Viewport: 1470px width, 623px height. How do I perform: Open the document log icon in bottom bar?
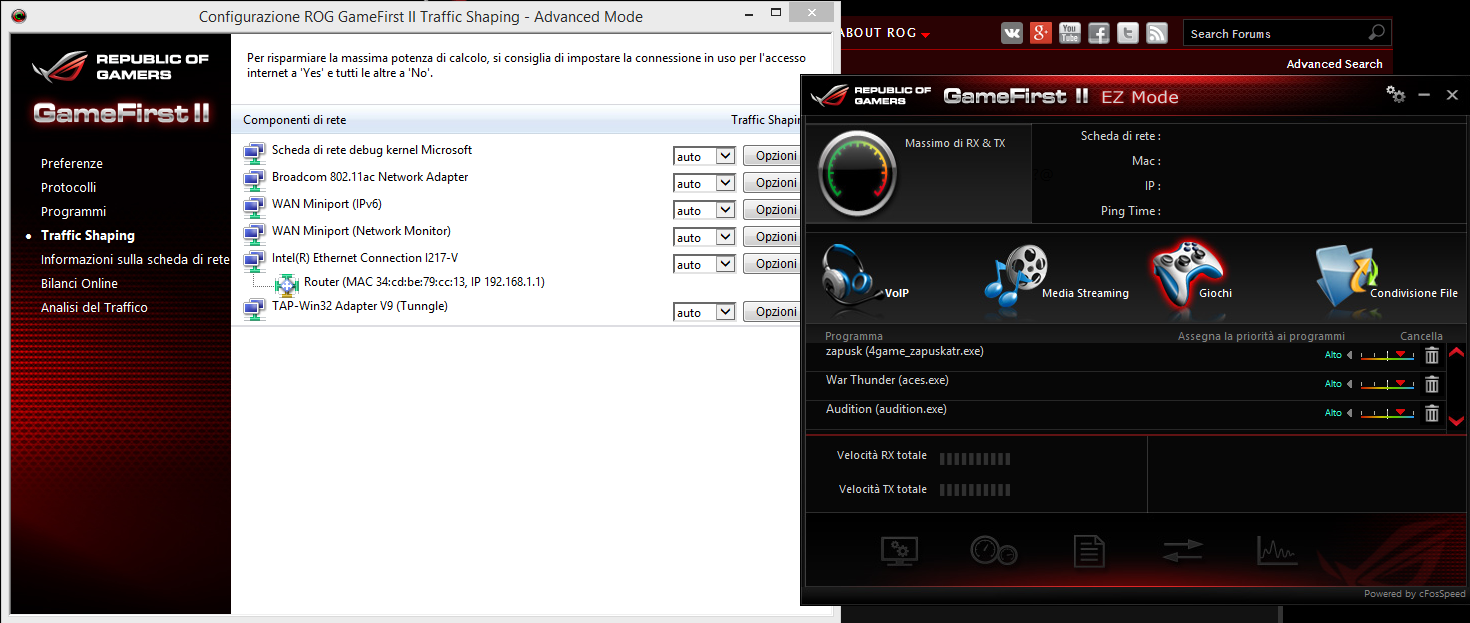(1089, 550)
